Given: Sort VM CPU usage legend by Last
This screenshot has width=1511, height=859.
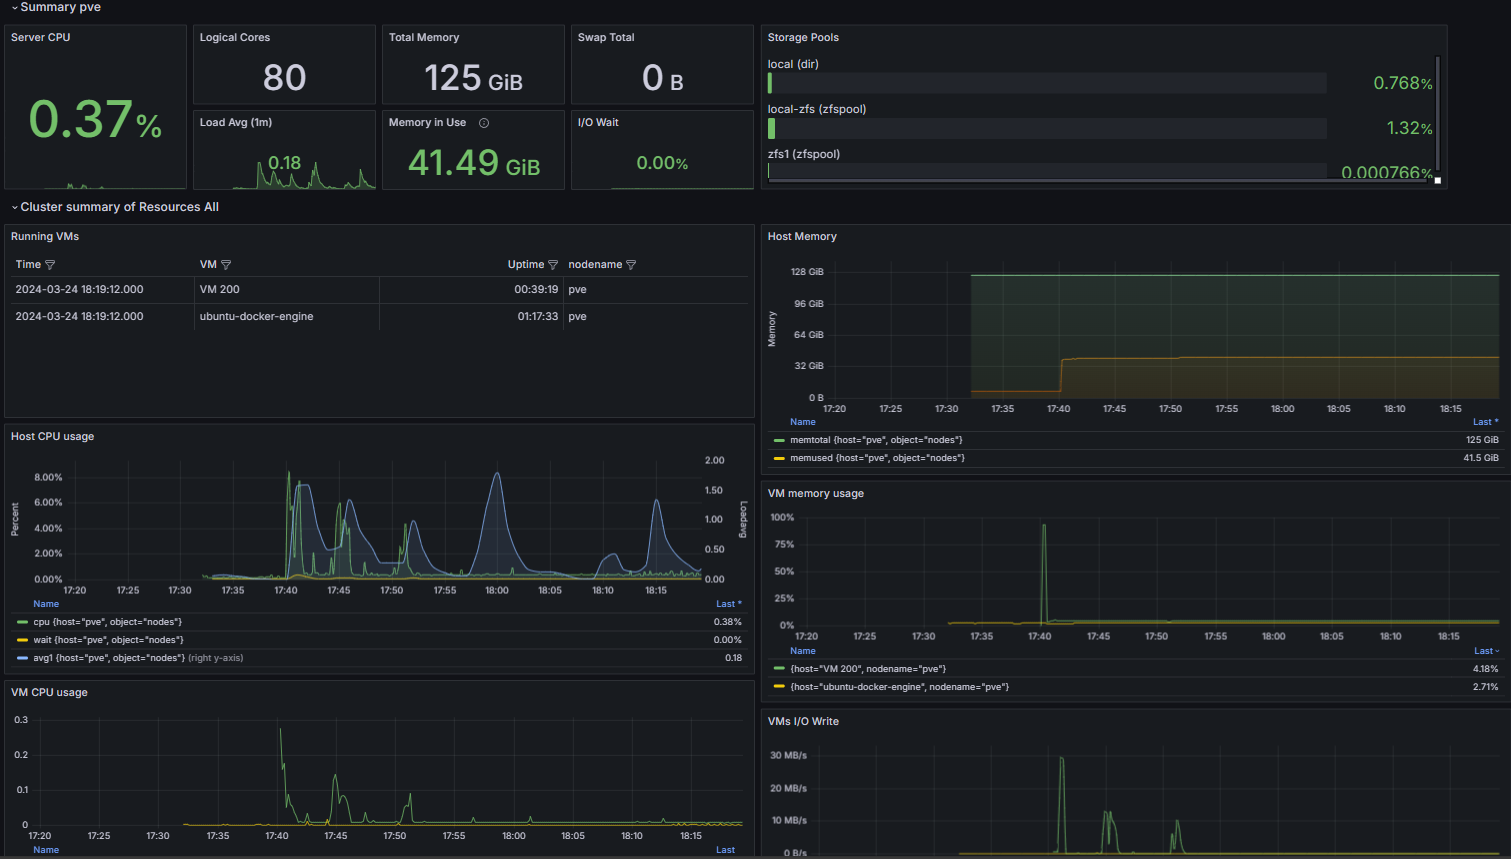Looking at the screenshot, I should tap(725, 850).
